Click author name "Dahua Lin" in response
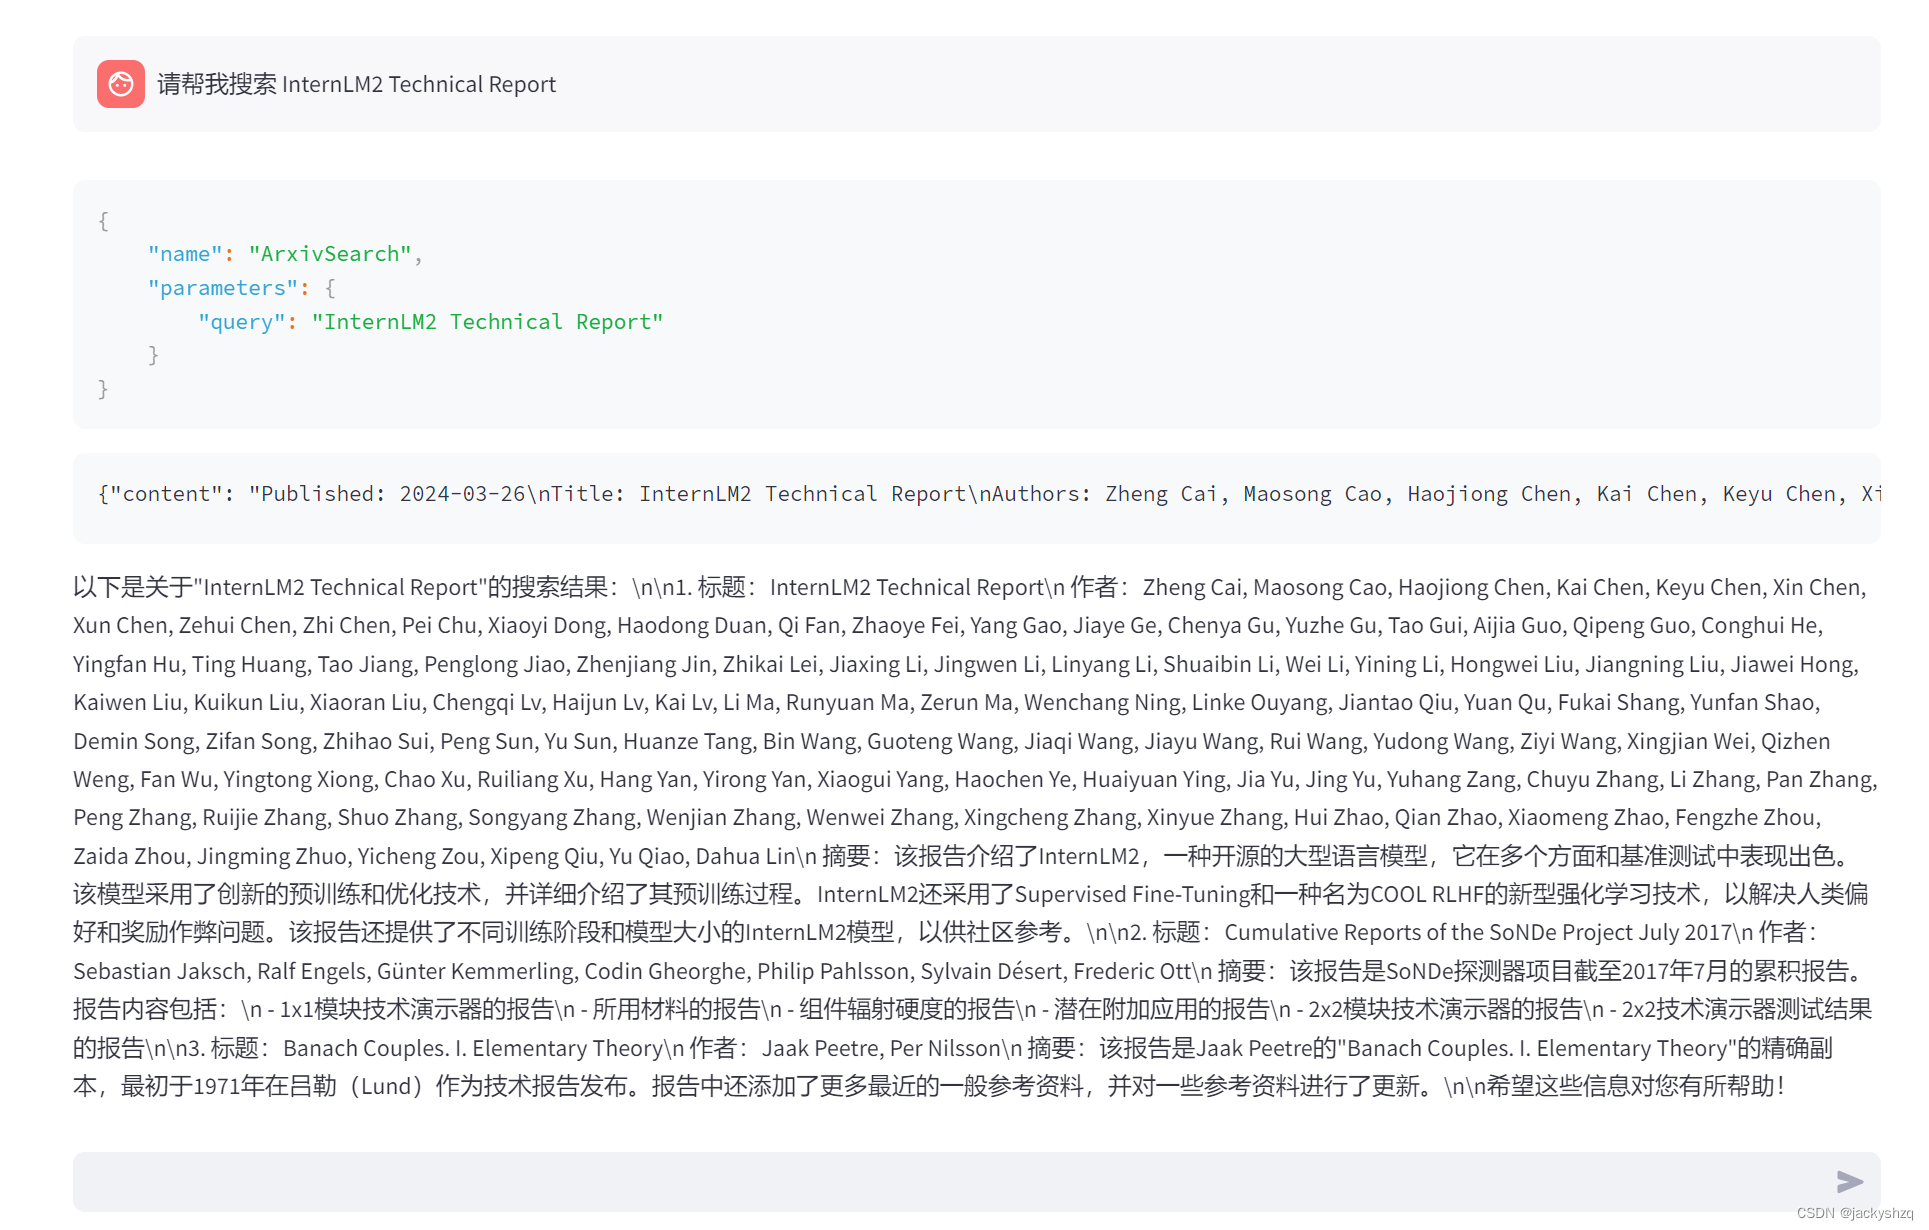 click(745, 856)
